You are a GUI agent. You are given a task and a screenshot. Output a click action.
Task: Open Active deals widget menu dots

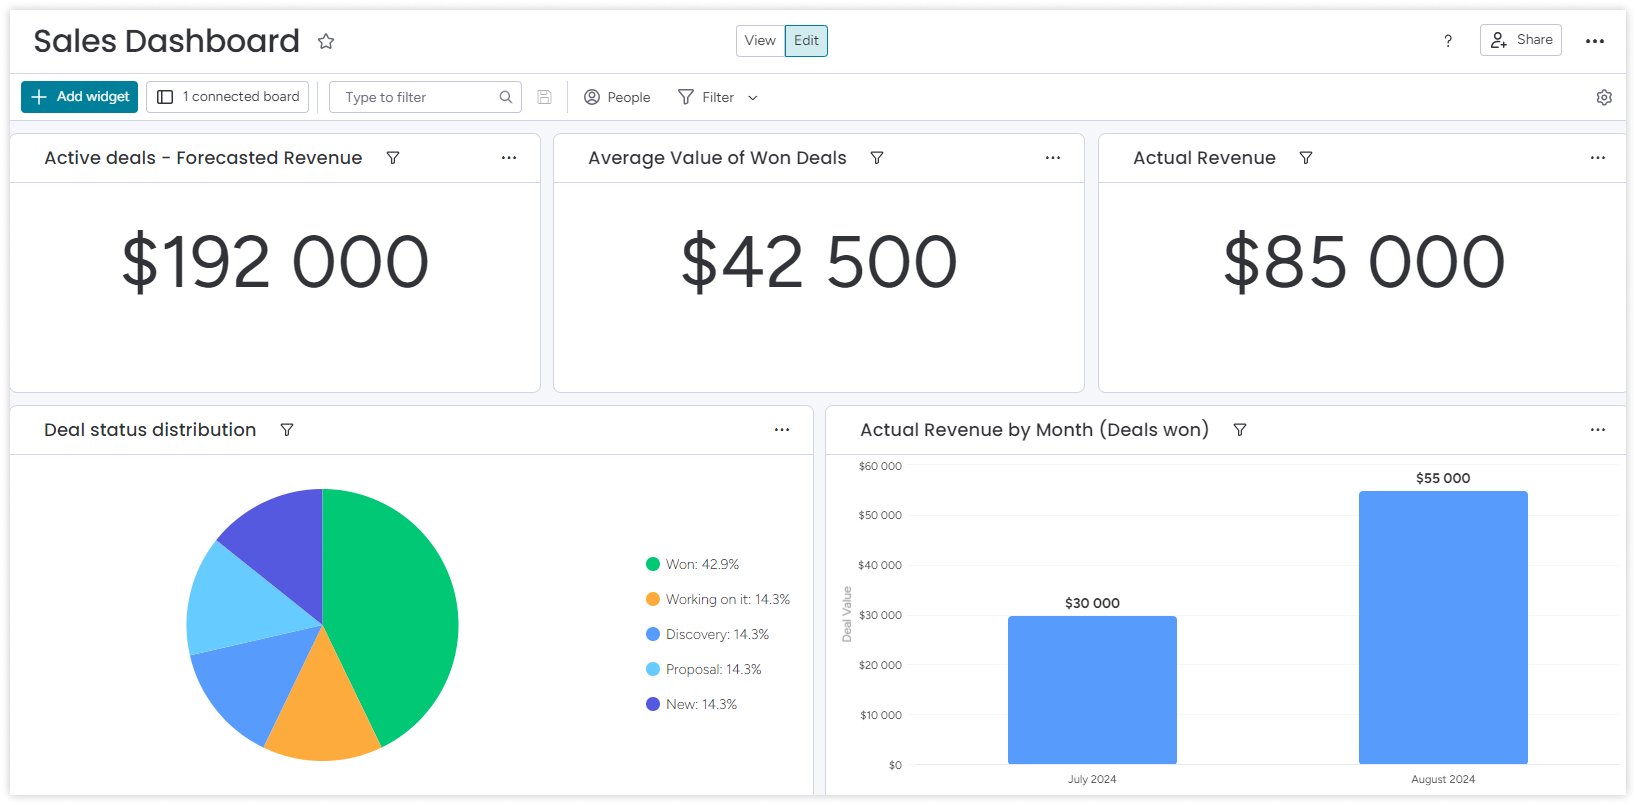509,158
